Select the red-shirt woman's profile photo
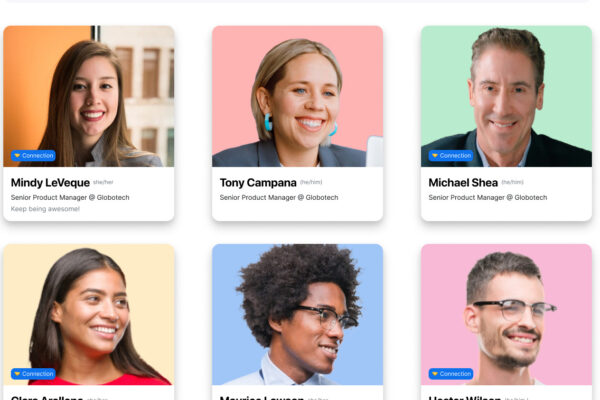 pyautogui.click(x=89, y=314)
